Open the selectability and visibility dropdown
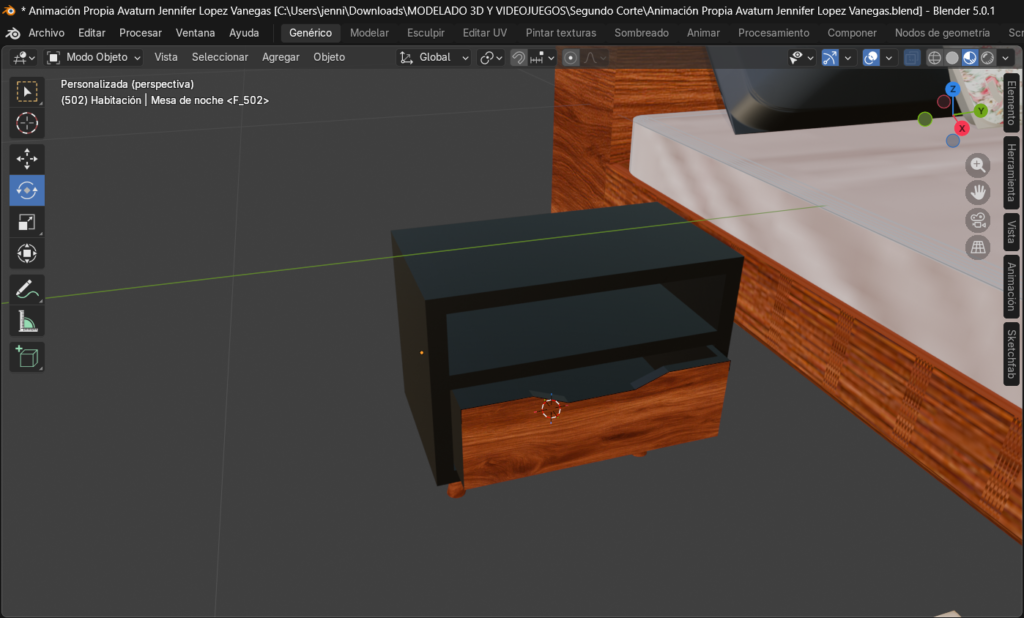Screen dimensions: 1024x618 (x=801, y=58)
